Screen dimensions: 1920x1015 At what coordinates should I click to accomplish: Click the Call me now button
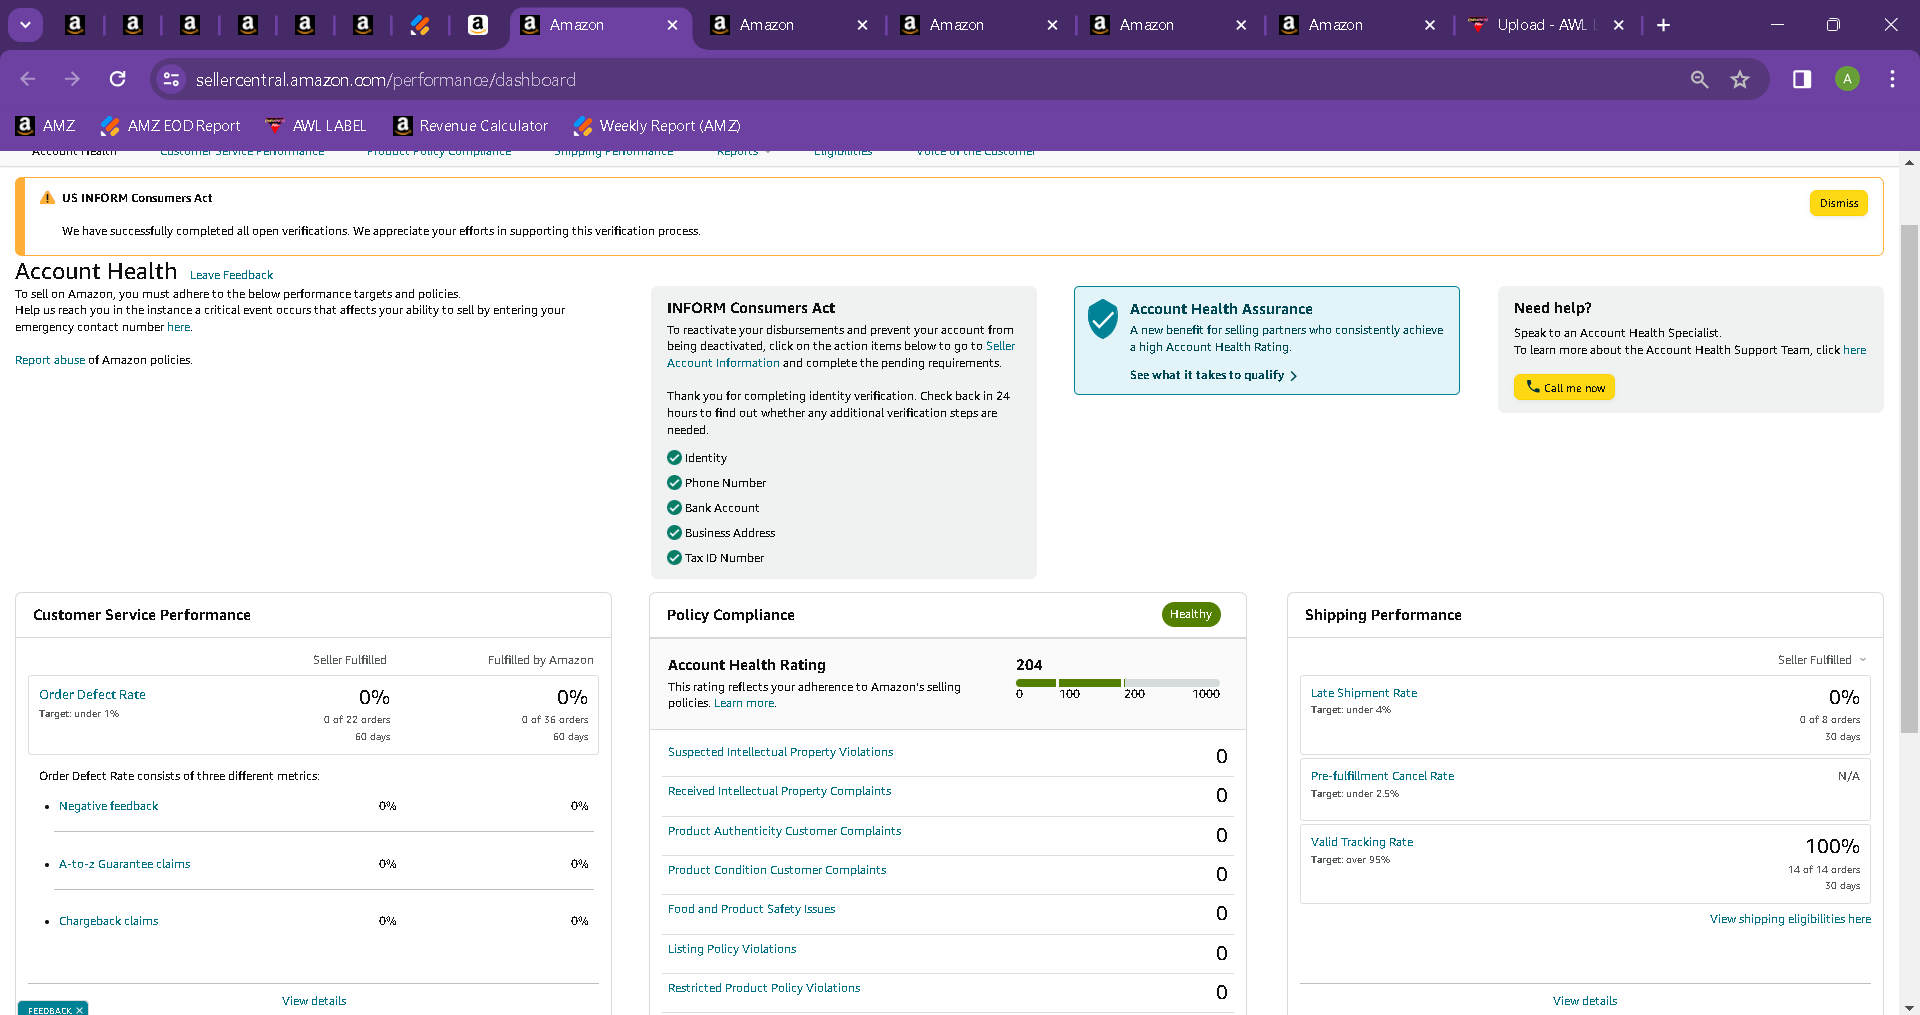tap(1564, 387)
